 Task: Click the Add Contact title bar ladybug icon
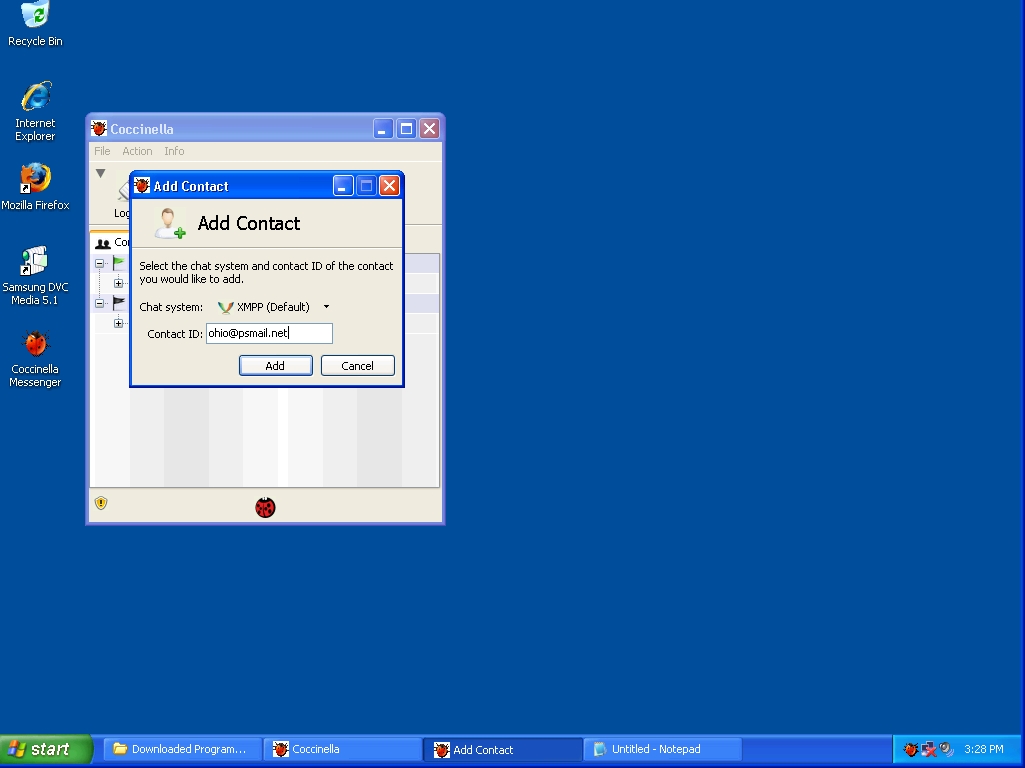142,186
